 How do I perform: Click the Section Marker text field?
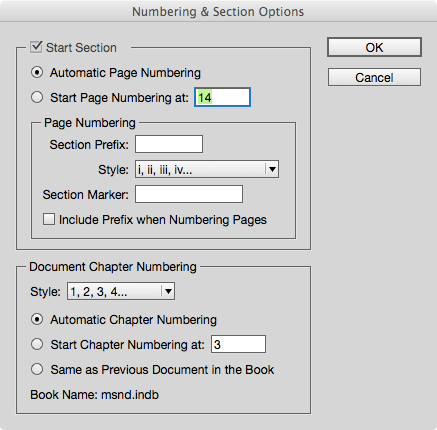[x=189, y=194]
